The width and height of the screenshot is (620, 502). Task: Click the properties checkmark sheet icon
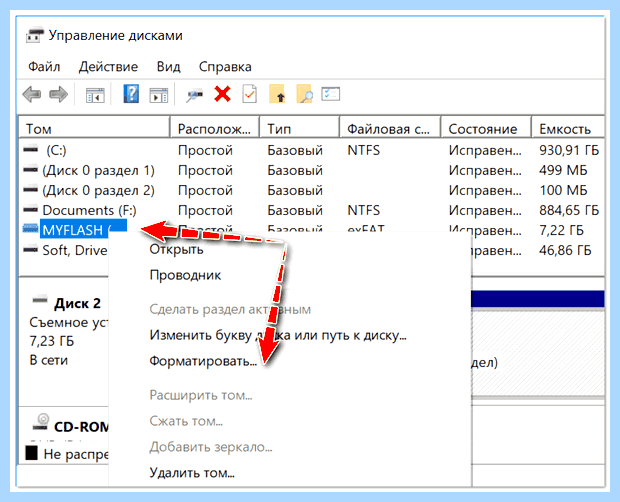[249, 94]
